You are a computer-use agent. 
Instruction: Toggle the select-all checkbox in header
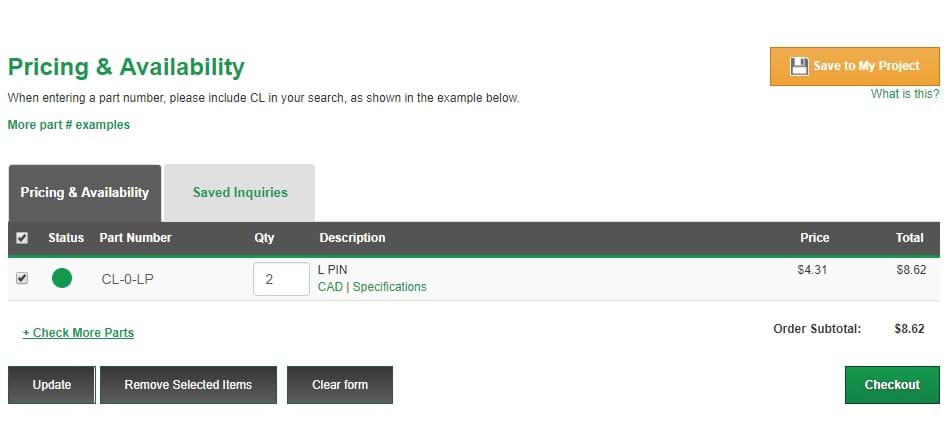(22, 238)
